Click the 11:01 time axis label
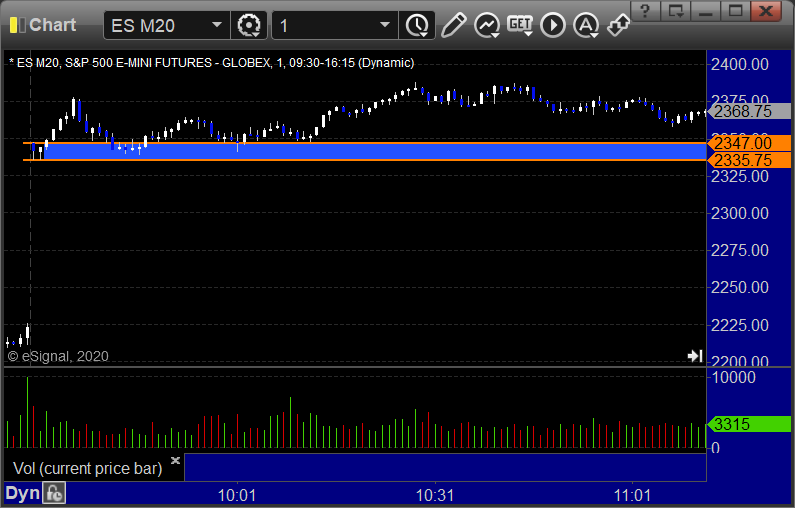The width and height of the screenshot is (795, 508). pos(632,495)
